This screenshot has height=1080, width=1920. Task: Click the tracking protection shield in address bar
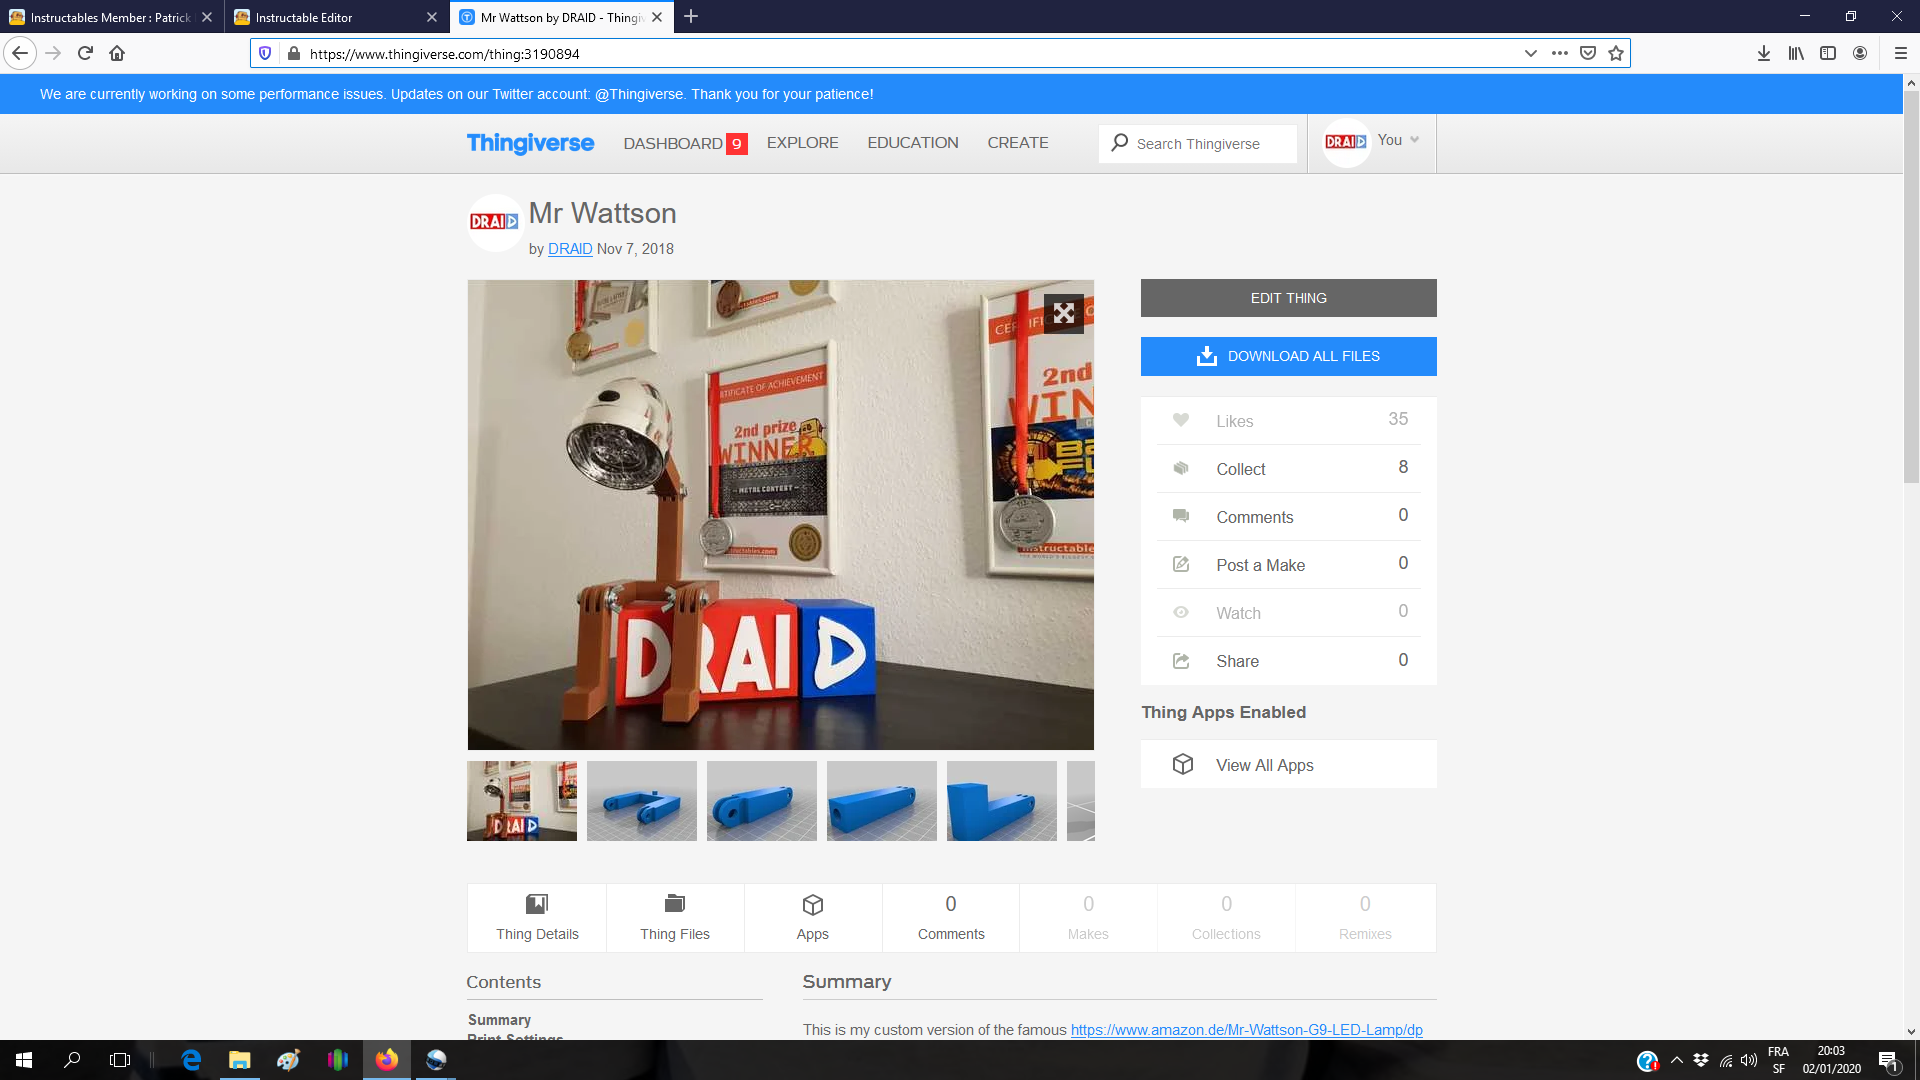[264, 53]
